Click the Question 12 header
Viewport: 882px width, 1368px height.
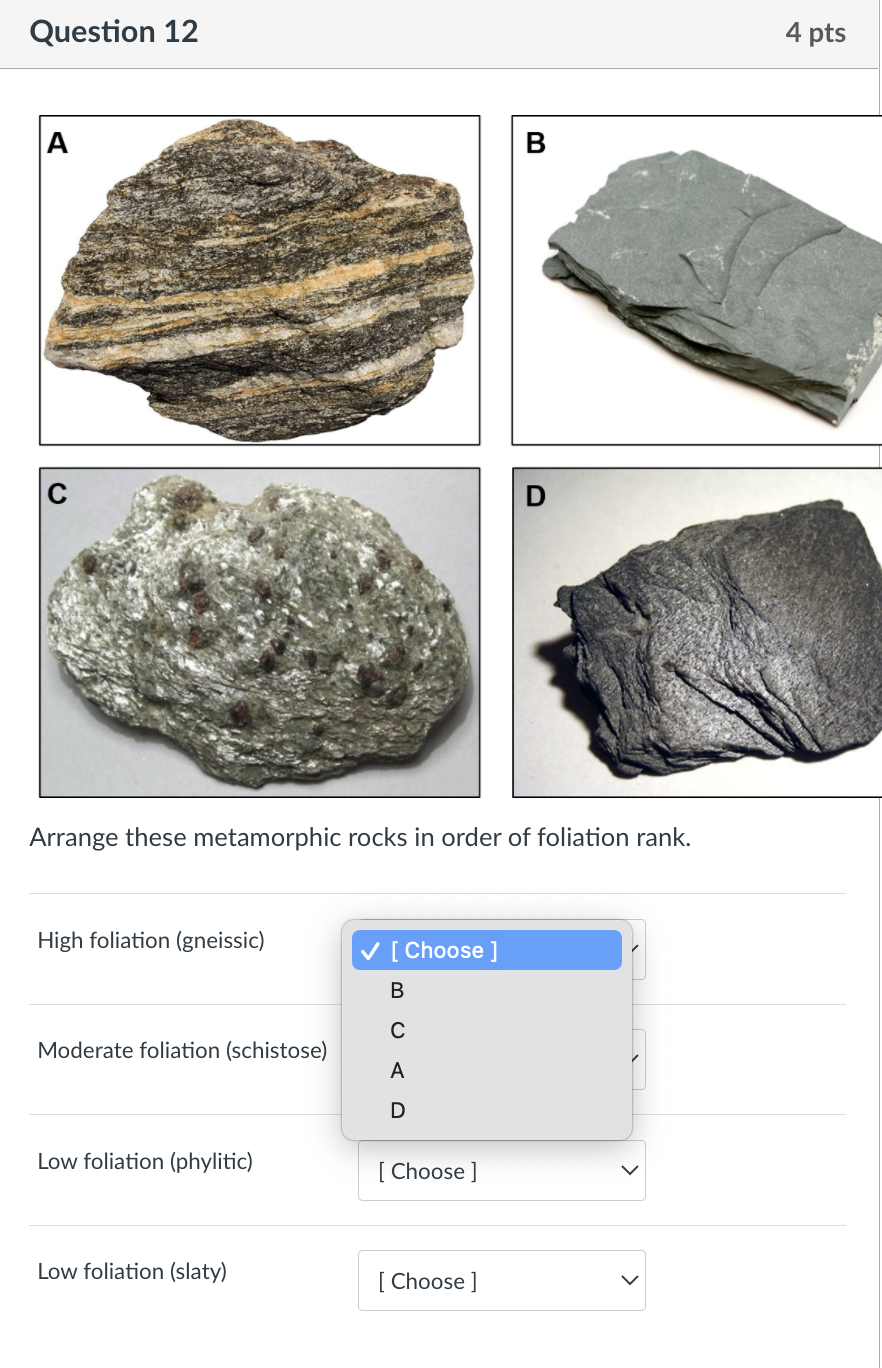(114, 32)
